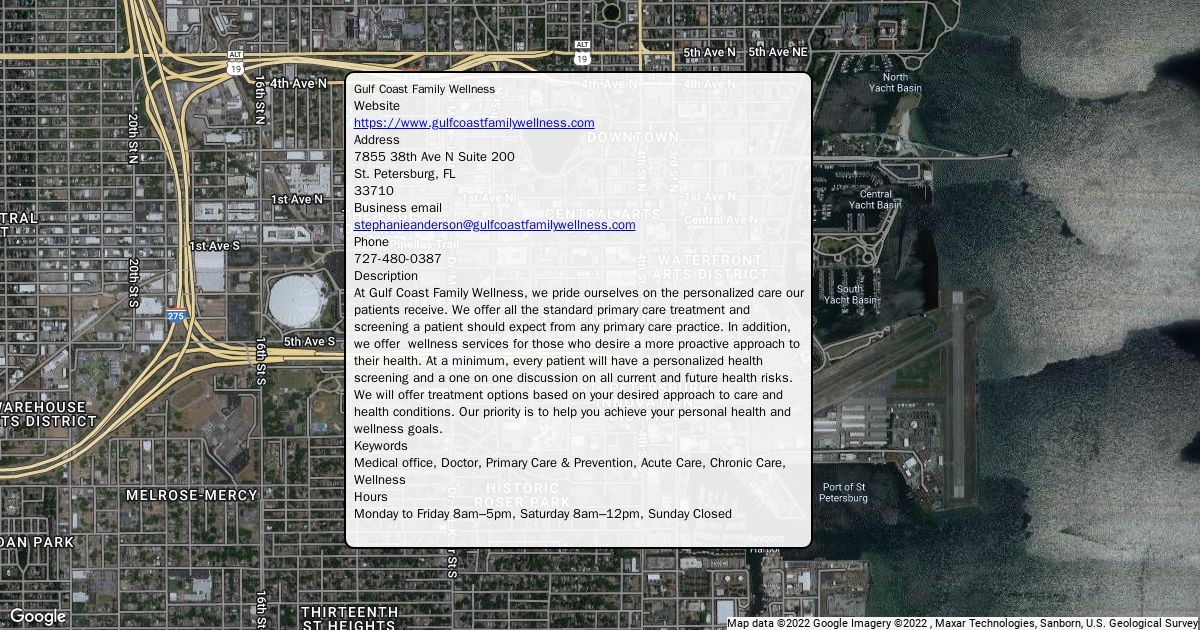Click the Description heading in the info card
This screenshot has height=630, width=1200.
coord(386,276)
